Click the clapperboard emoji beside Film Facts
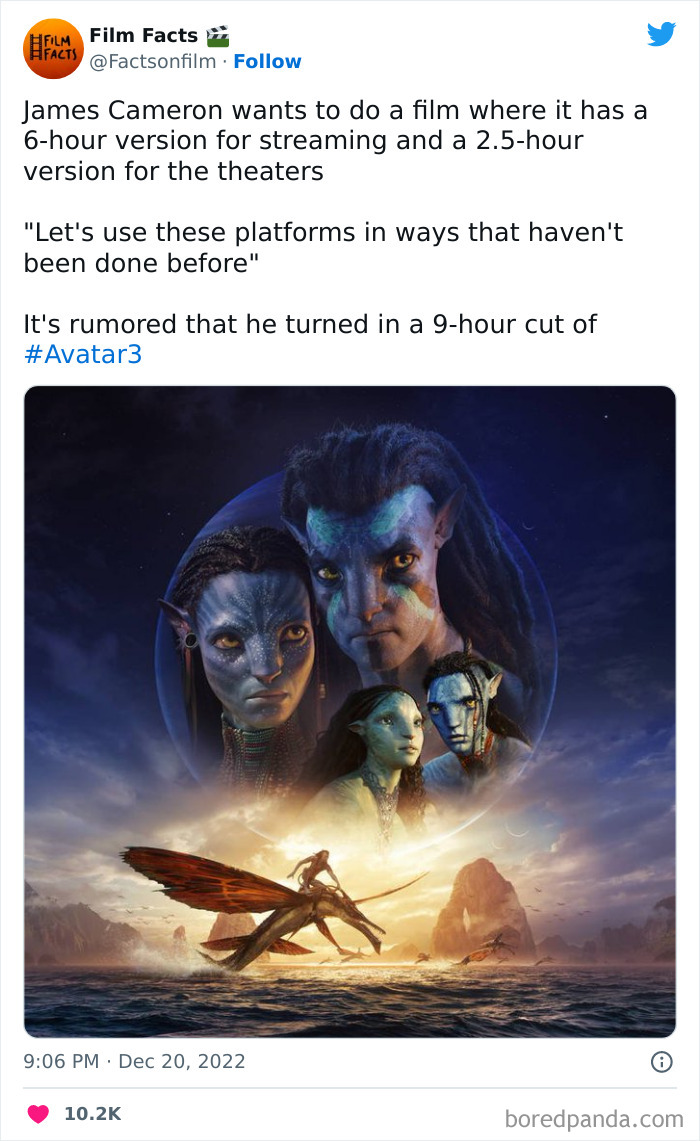This screenshot has height=1141, width=700. click(x=218, y=36)
